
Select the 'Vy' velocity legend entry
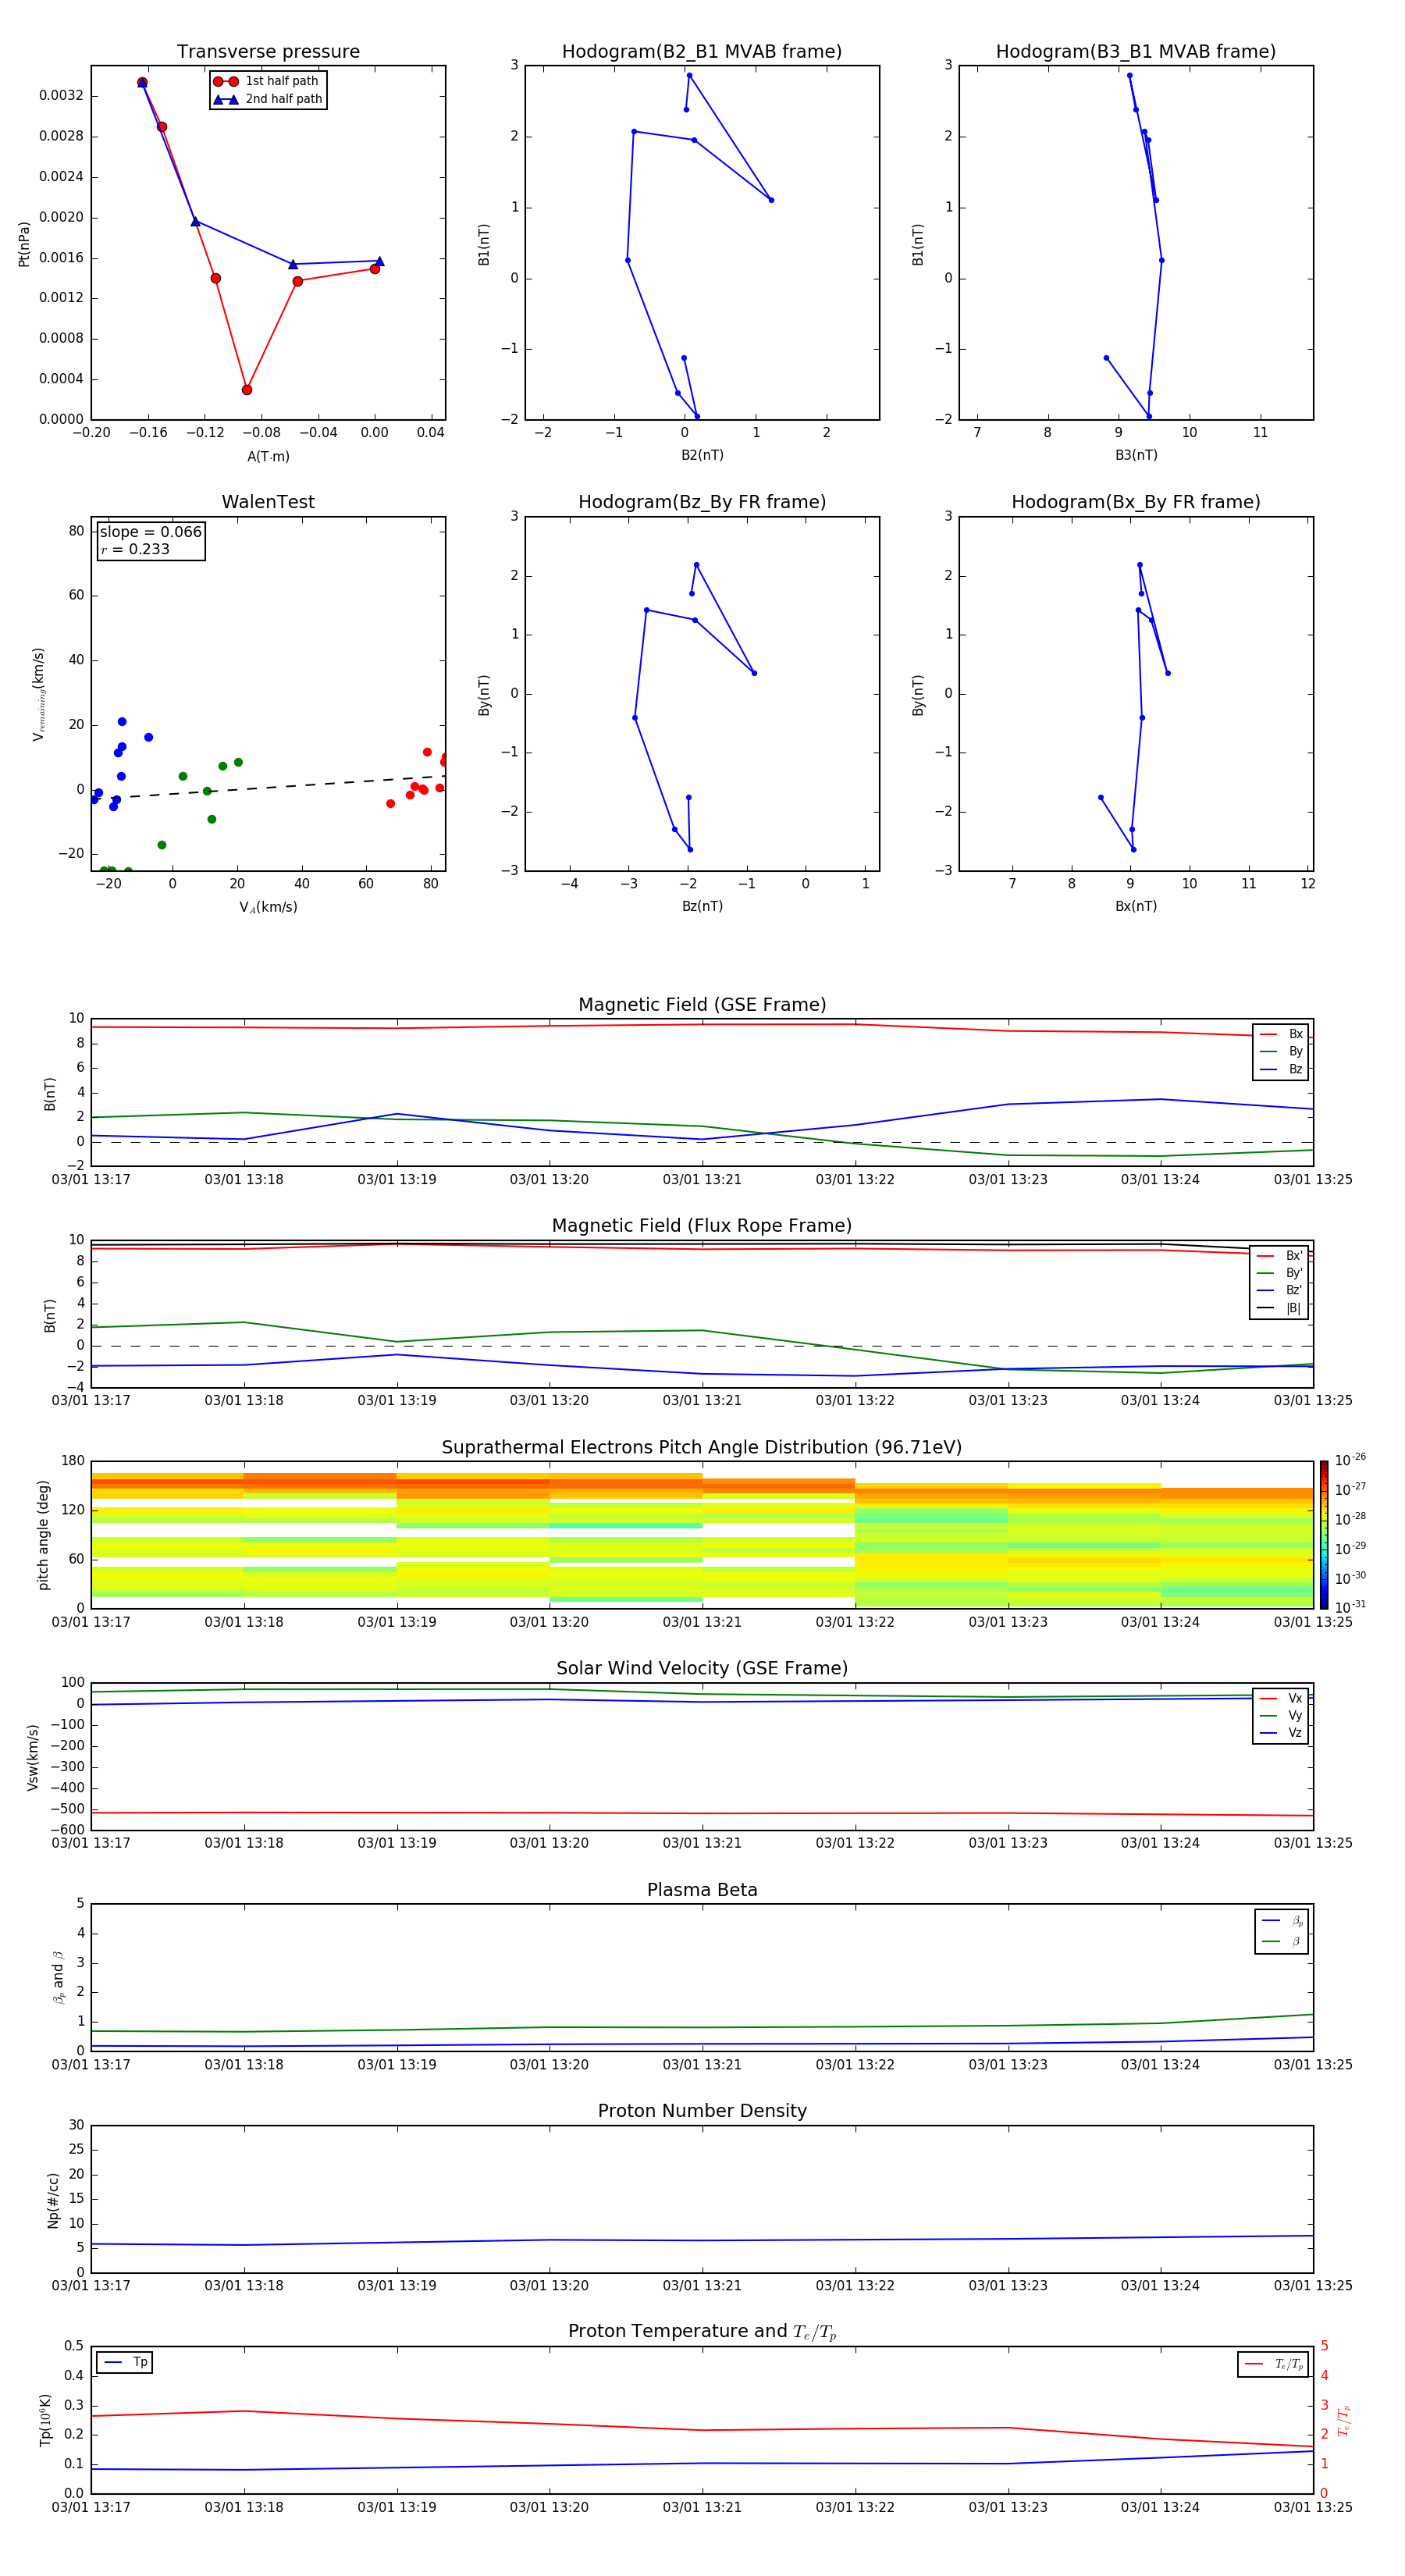pos(1281,1715)
